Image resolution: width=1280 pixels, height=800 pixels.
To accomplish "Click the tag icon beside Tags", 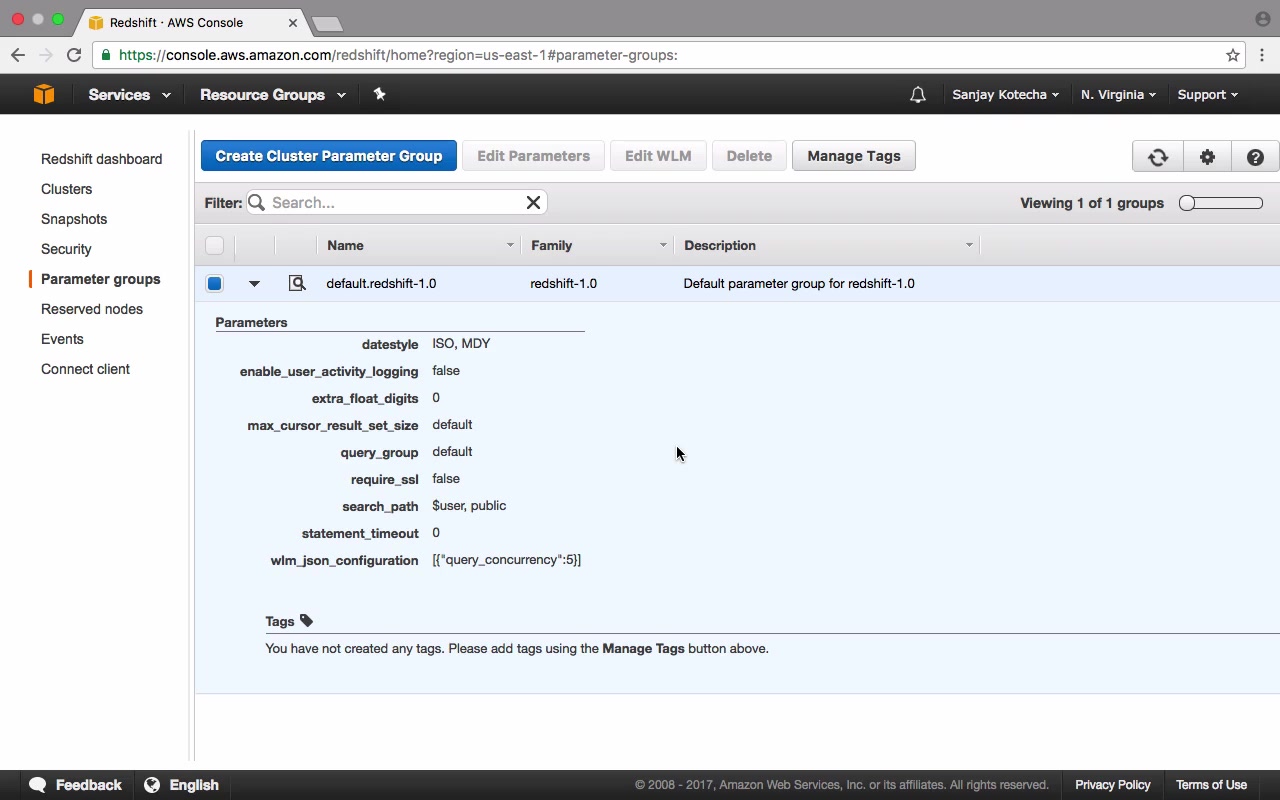I will [307, 621].
